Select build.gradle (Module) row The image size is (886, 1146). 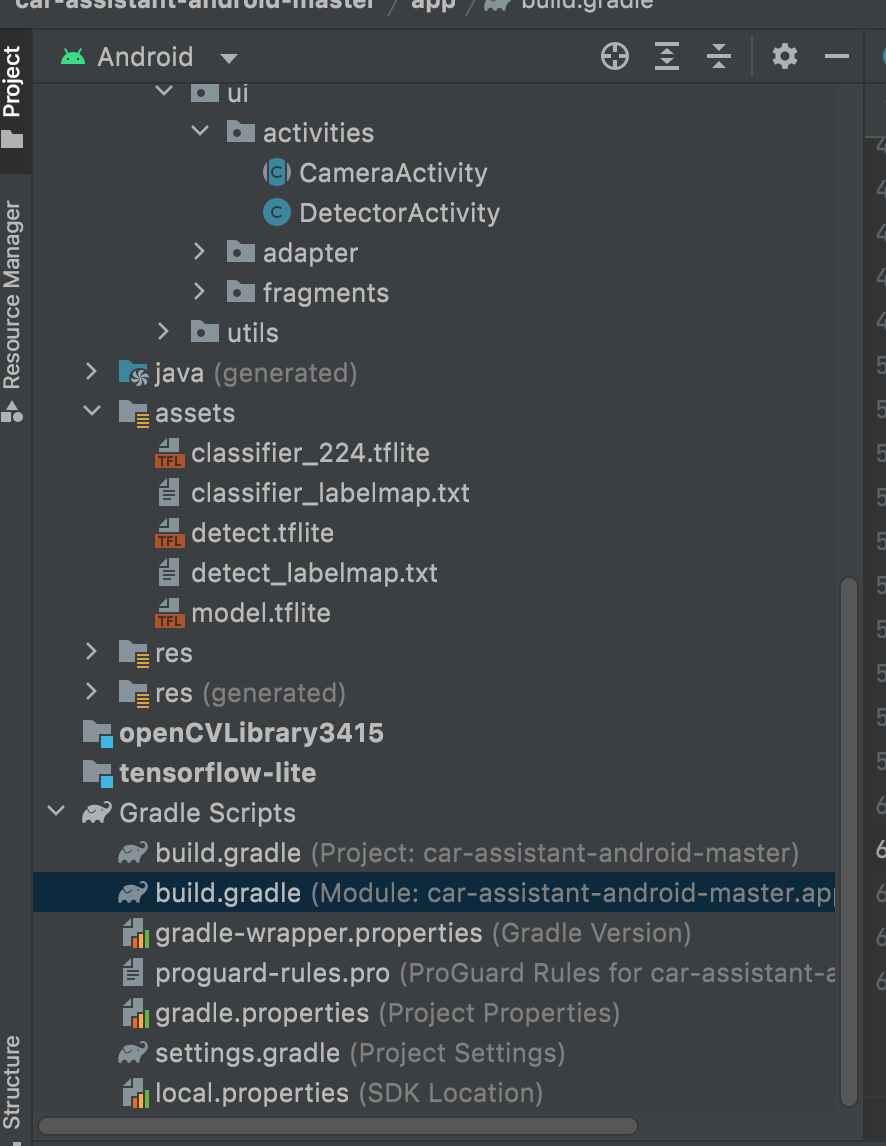click(x=433, y=893)
